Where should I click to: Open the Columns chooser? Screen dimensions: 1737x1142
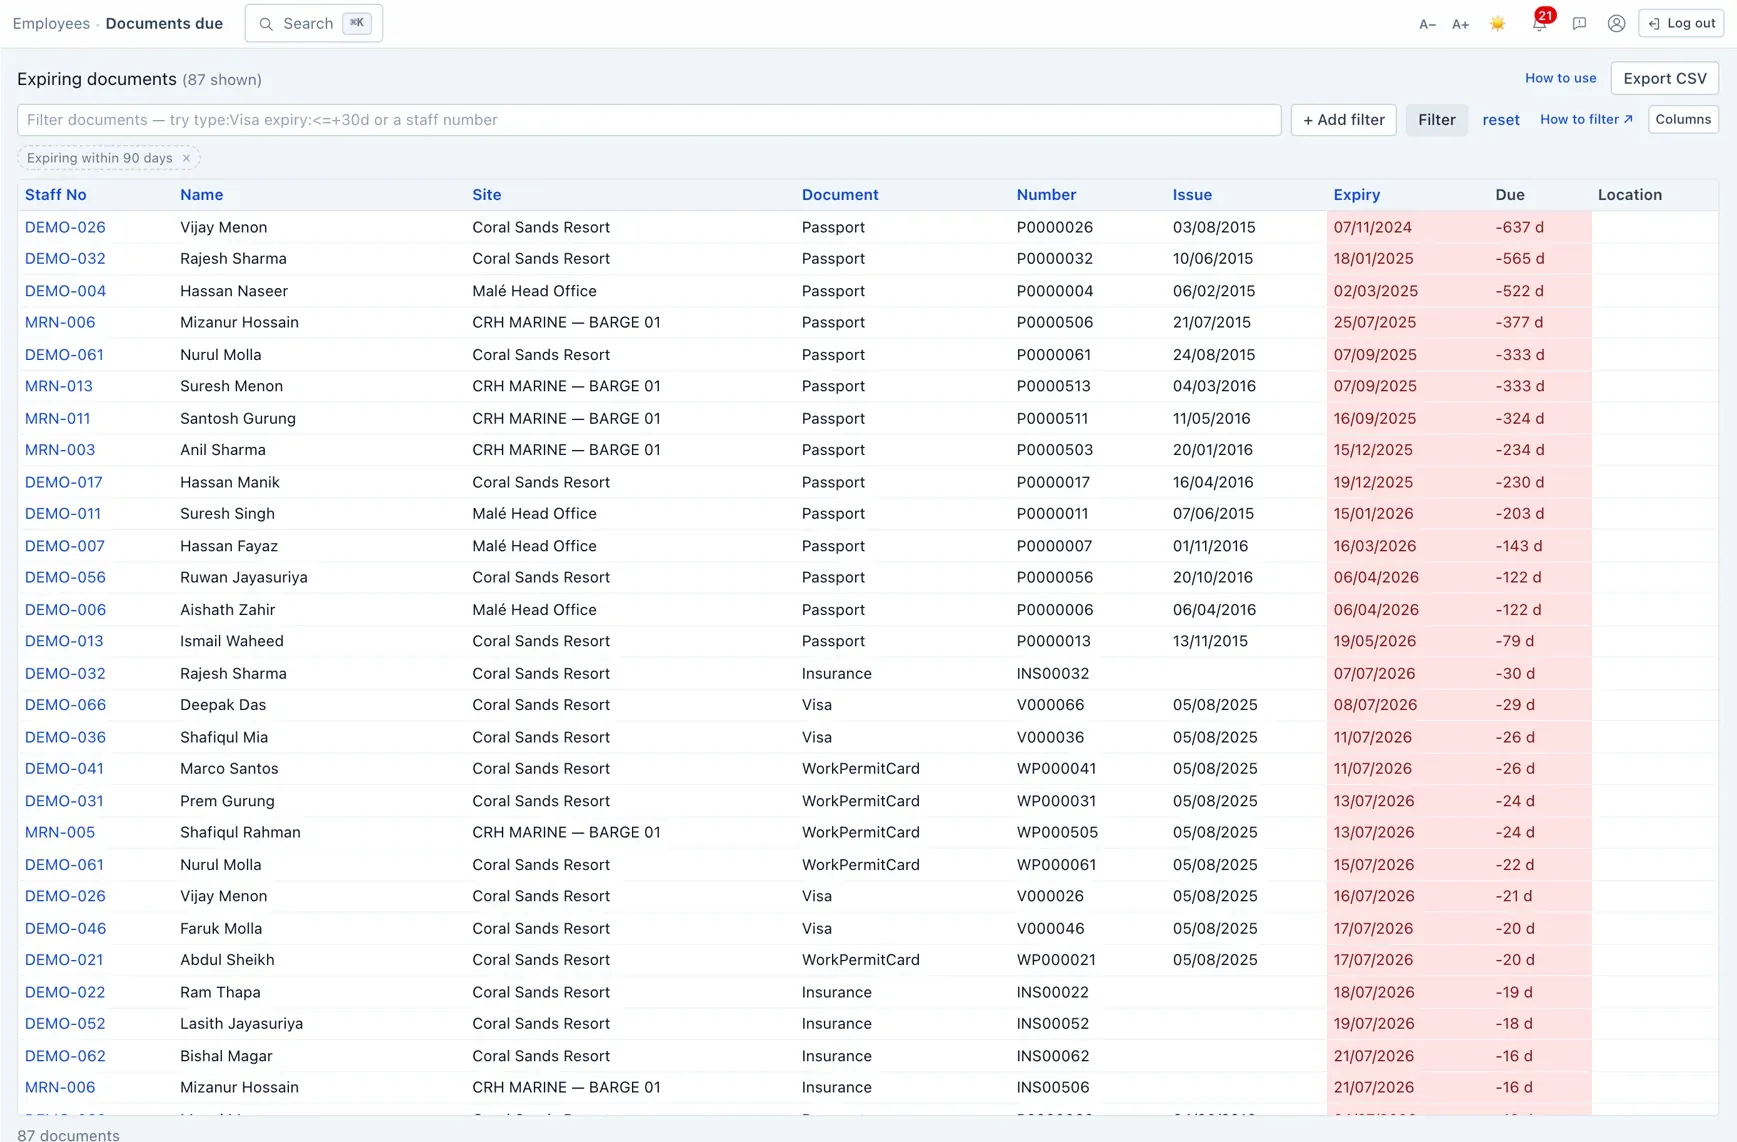pos(1683,119)
